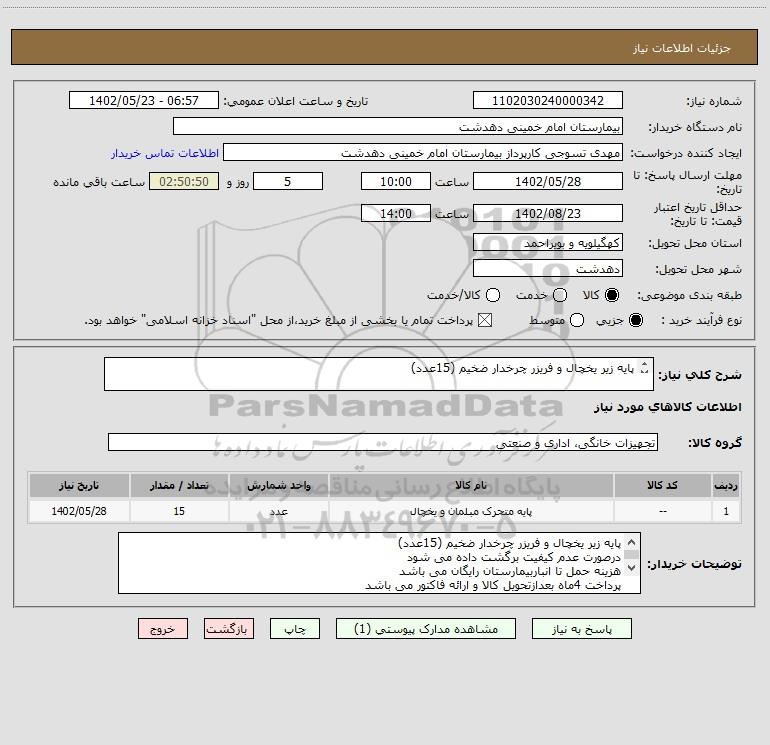Click the خروج exit button

pos(163,629)
